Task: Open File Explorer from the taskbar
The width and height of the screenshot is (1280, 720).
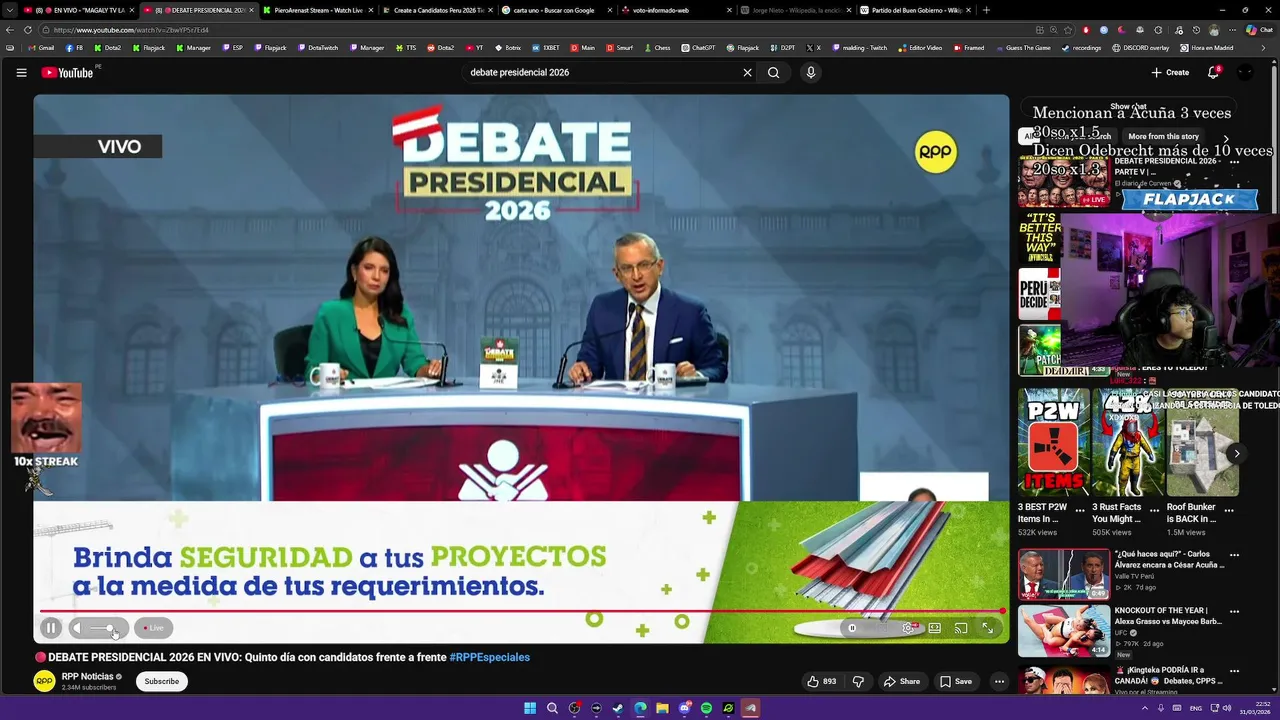Action: coord(662,708)
